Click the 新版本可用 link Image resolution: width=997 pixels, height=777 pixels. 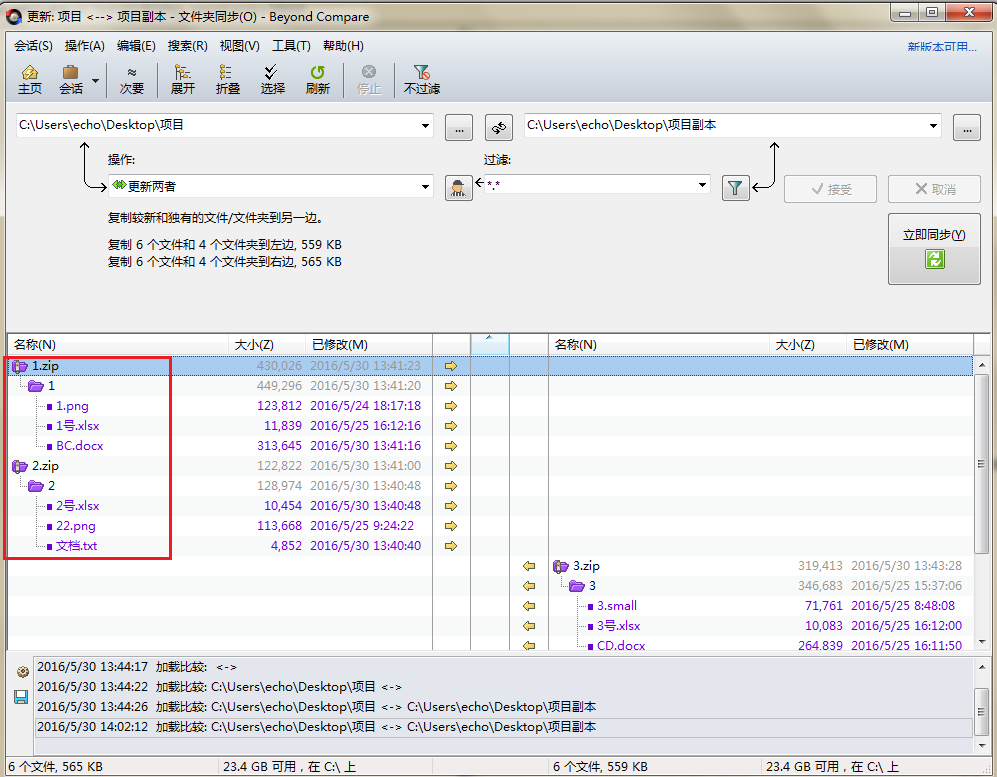point(941,47)
